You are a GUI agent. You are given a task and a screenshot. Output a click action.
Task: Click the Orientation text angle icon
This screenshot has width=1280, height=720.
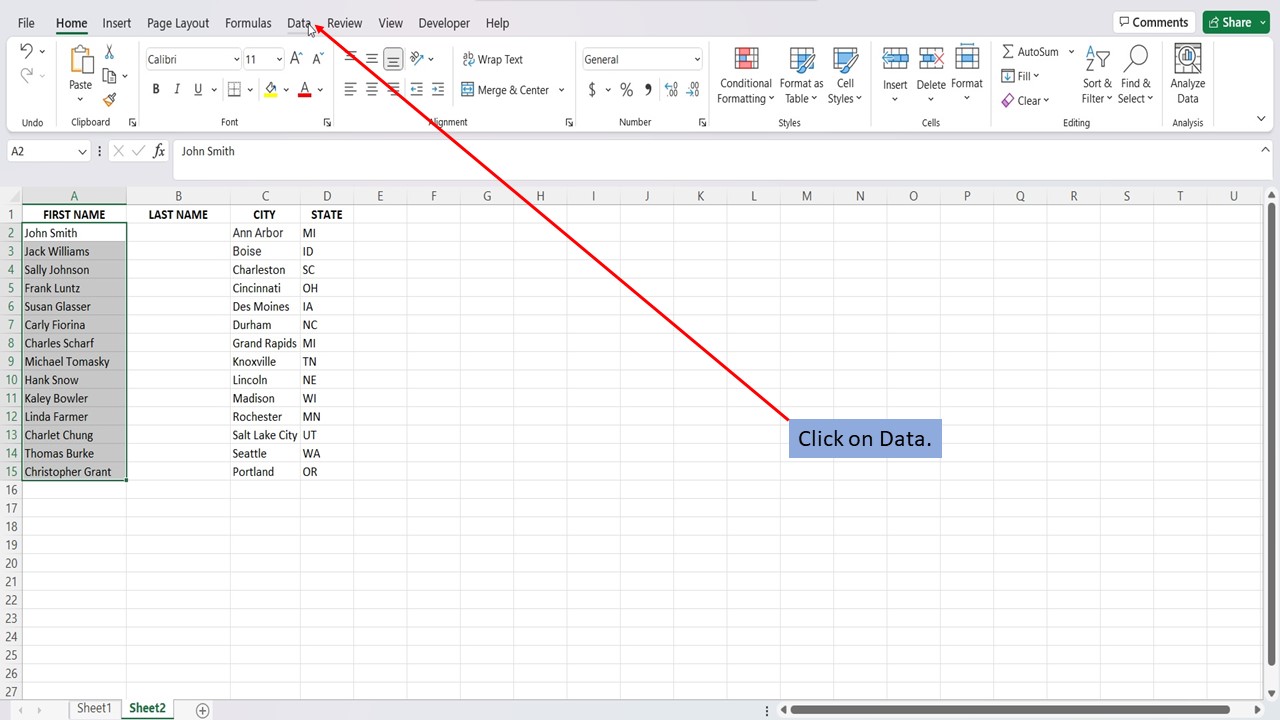(x=418, y=59)
